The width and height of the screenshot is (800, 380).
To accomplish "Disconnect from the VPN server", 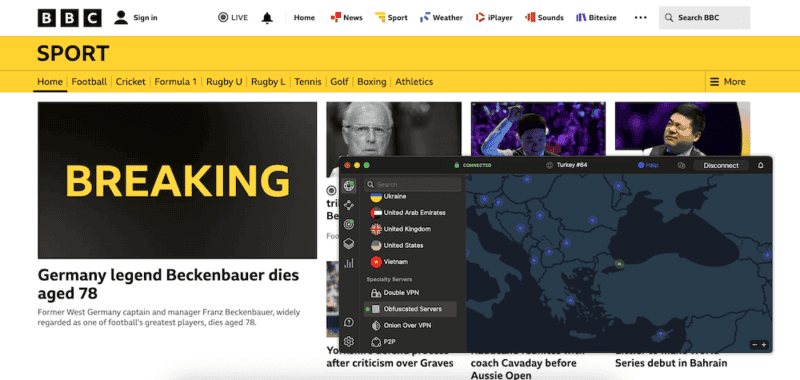I will point(721,165).
